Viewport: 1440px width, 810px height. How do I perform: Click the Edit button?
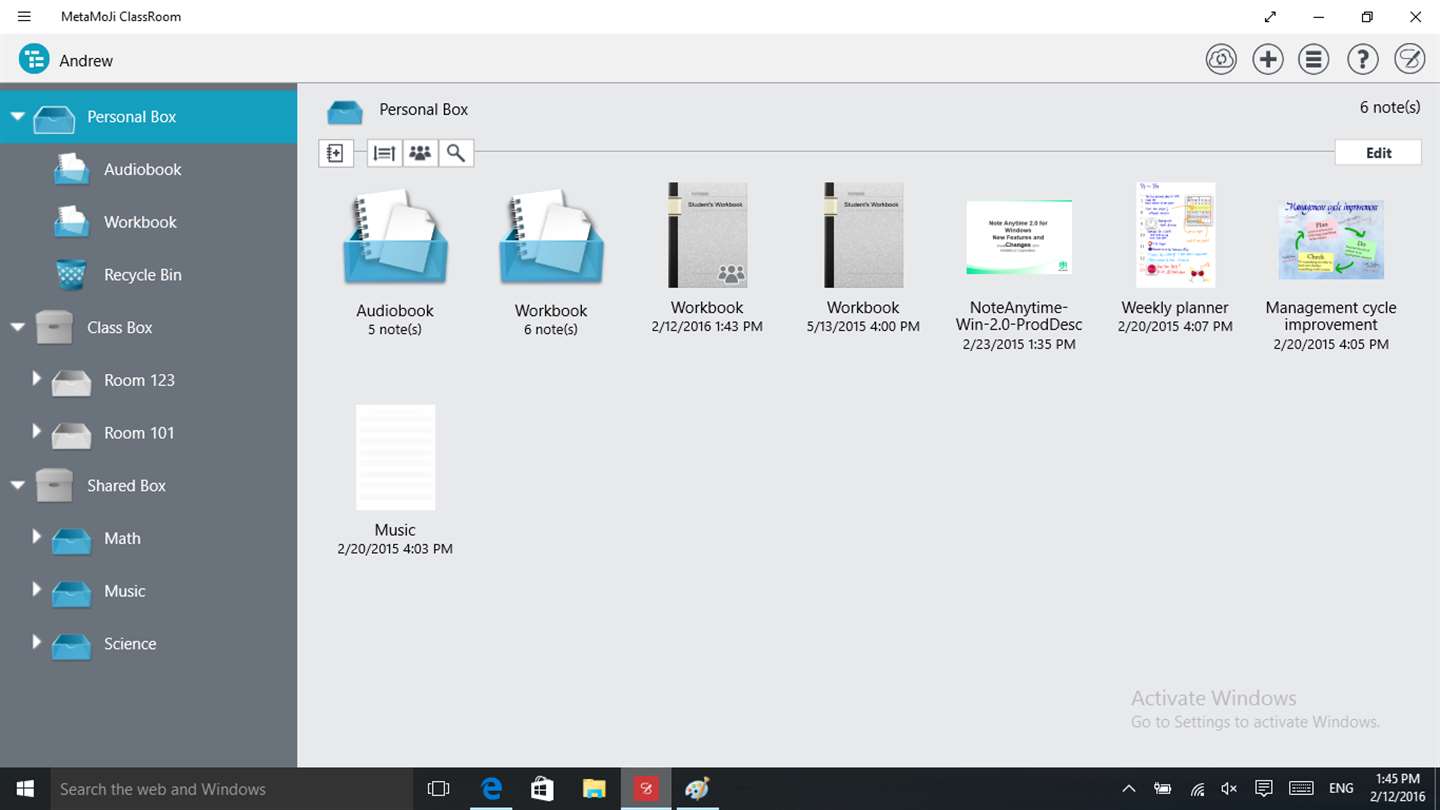(1378, 153)
